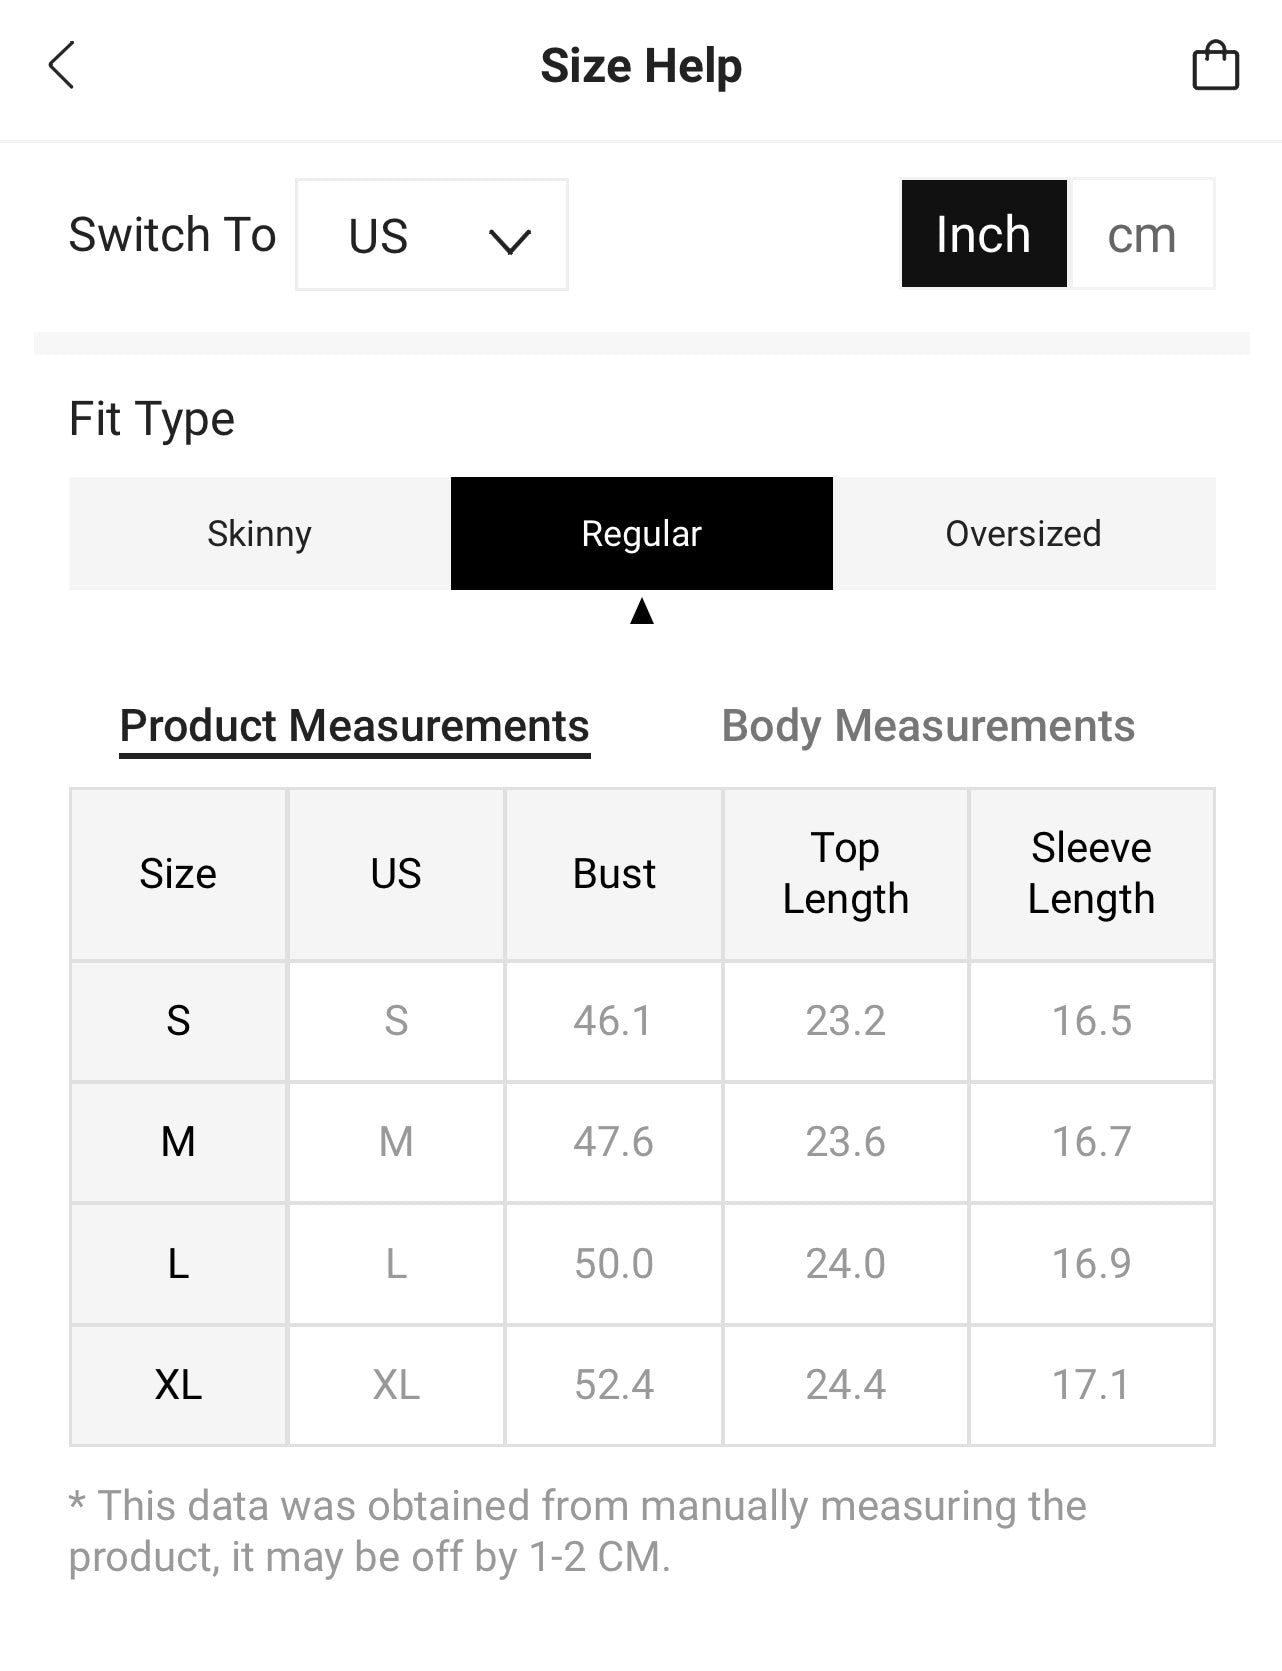Open the US region dropdown
The width and height of the screenshot is (1282, 1671).
coord(431,235)
